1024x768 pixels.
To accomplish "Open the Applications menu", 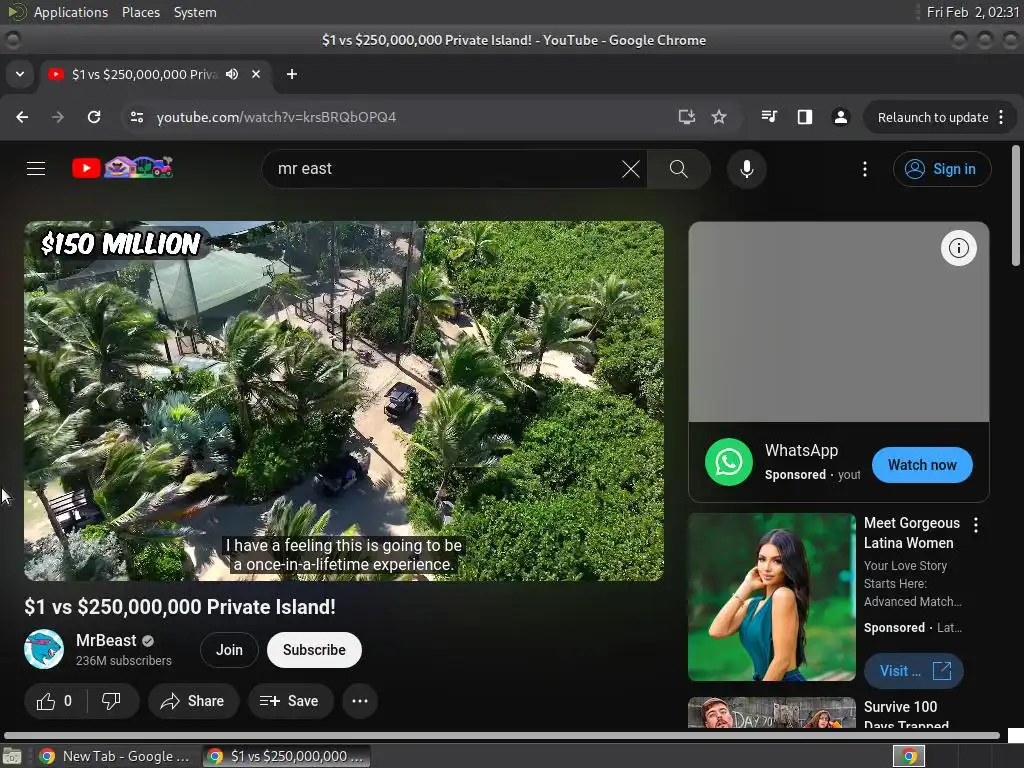I will (x=71, y=12).
